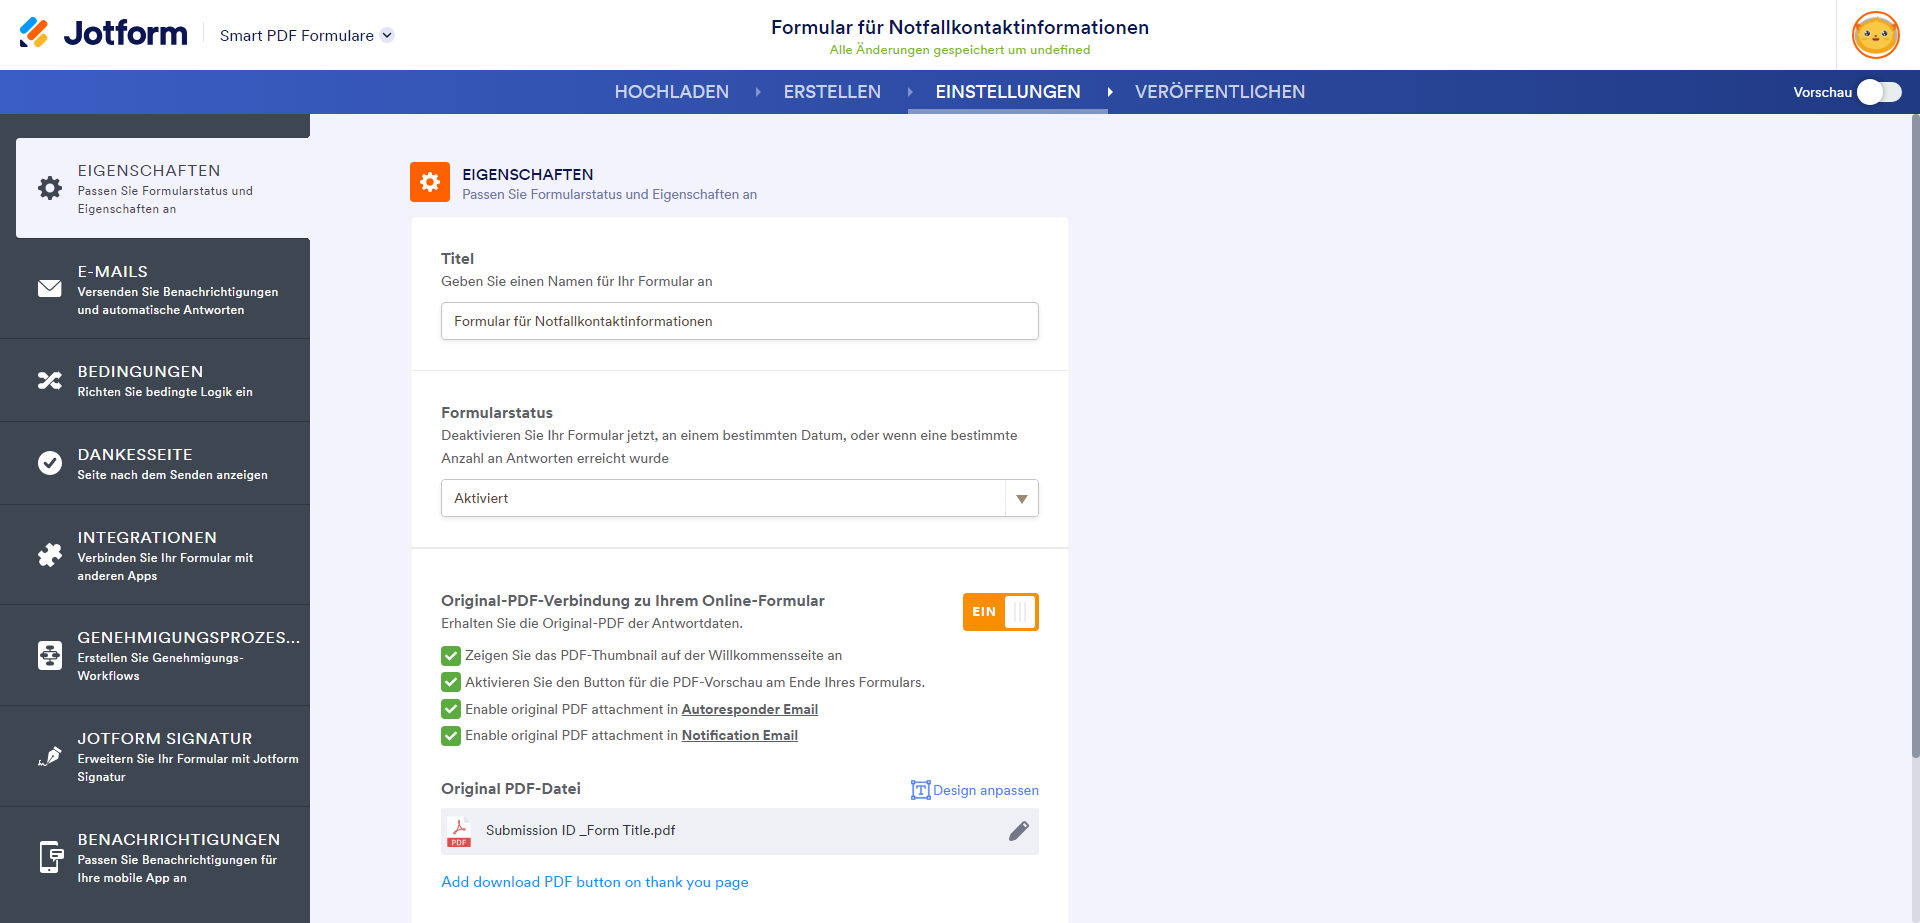Open JOTFORM SIGNATUR settings section
The image size is (1920, 923).
pos(155,756)
